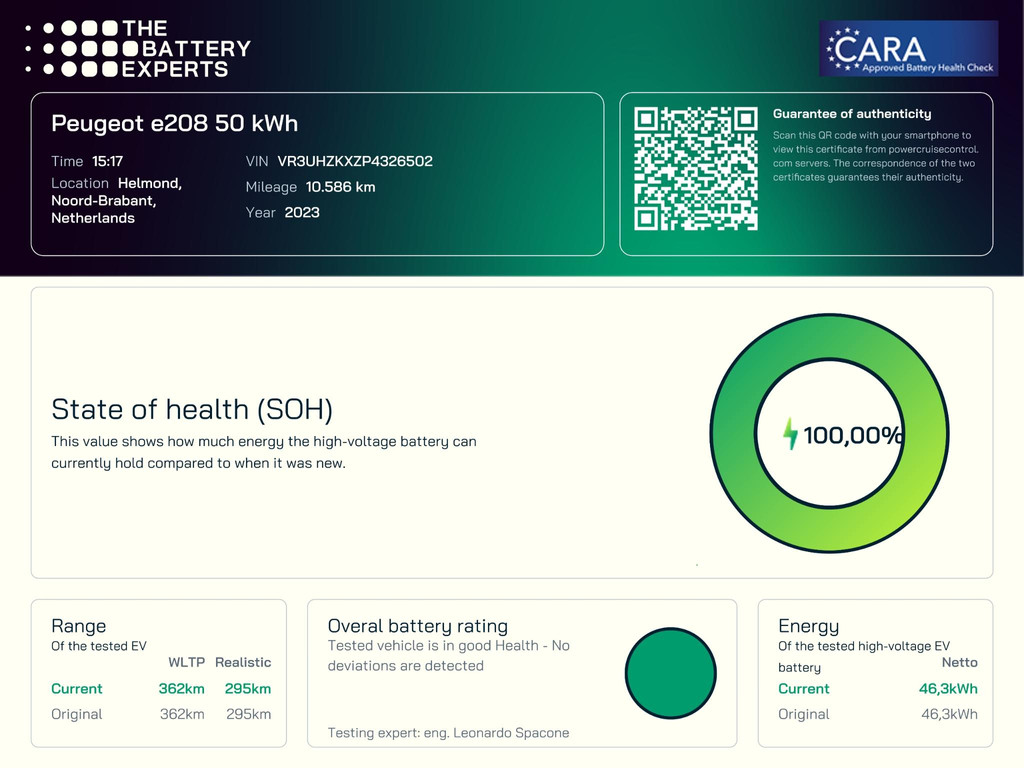Select the Original energy value 46,3kWh
Screen dimensions: 1024x768
coord(950,714)
